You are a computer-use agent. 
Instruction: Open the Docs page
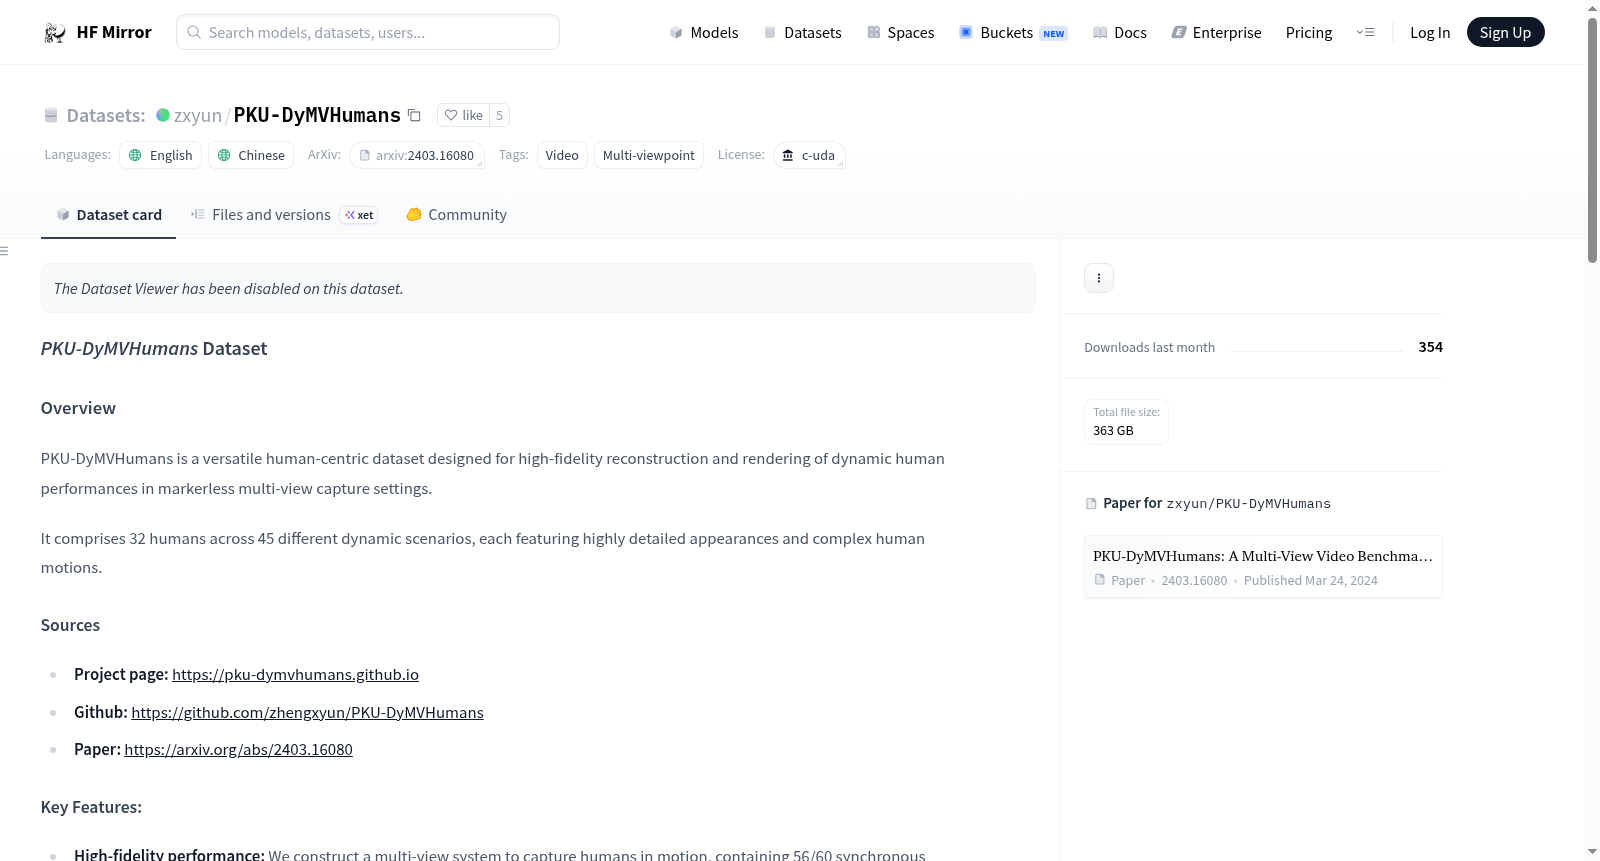tap(1119, 33)
